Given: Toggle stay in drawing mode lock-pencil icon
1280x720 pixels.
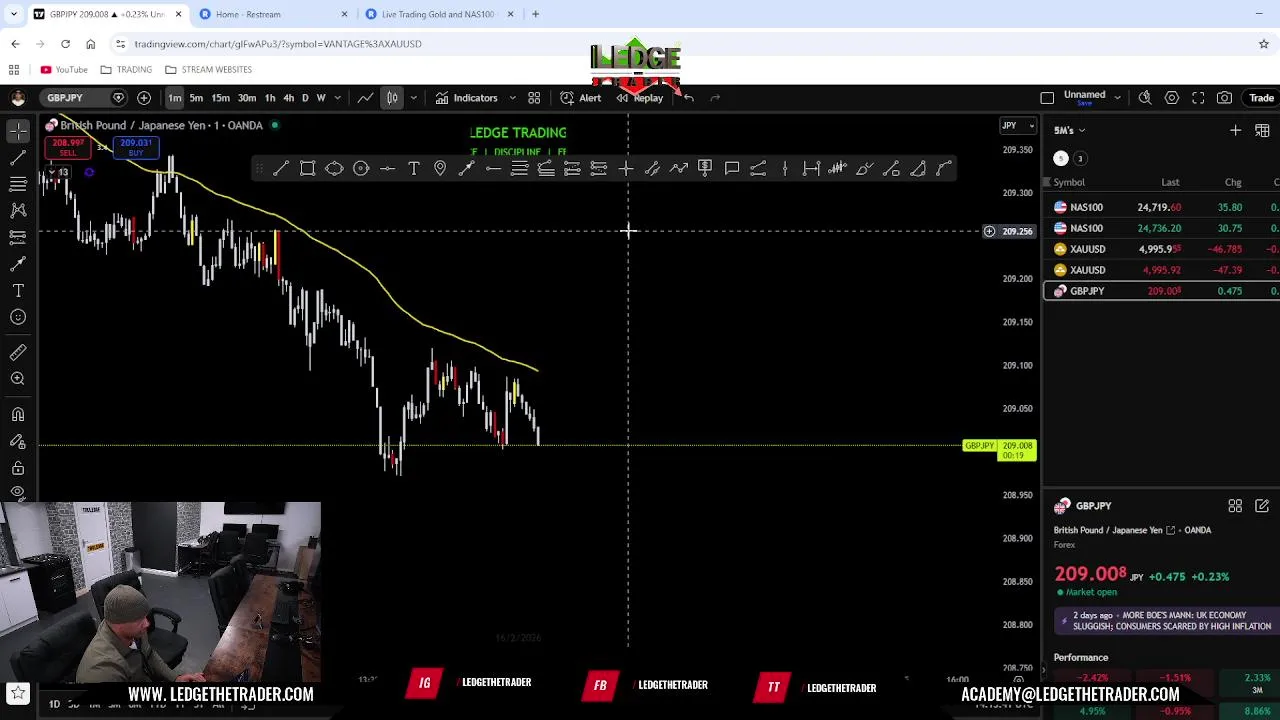Looking at the screenshot, I should tap(18, 441).
